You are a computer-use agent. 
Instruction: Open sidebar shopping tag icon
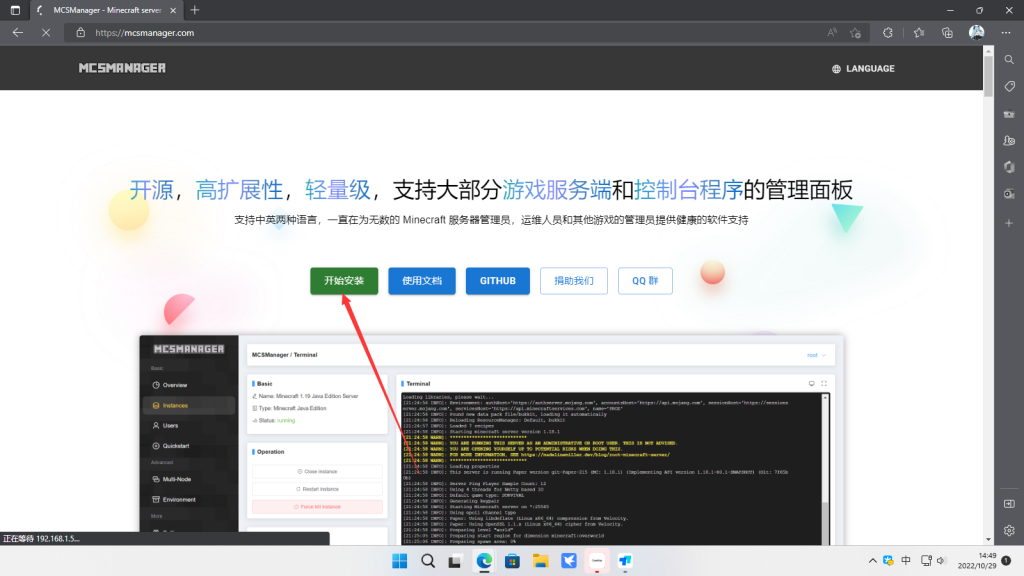(1009, 86)
